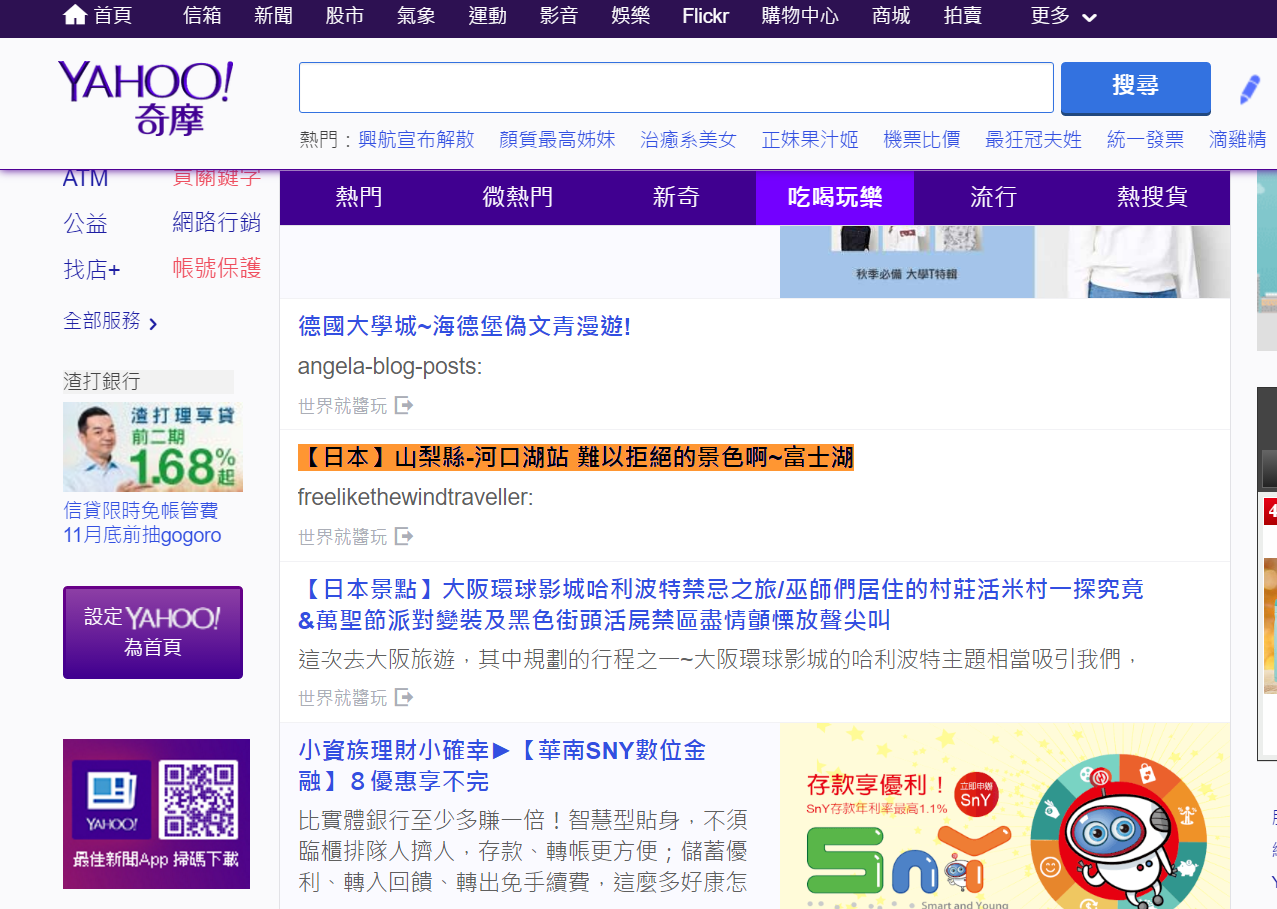Switch to the 微熱門 tab
This screenshot has height=909, width=1277.
coord(518,198)
